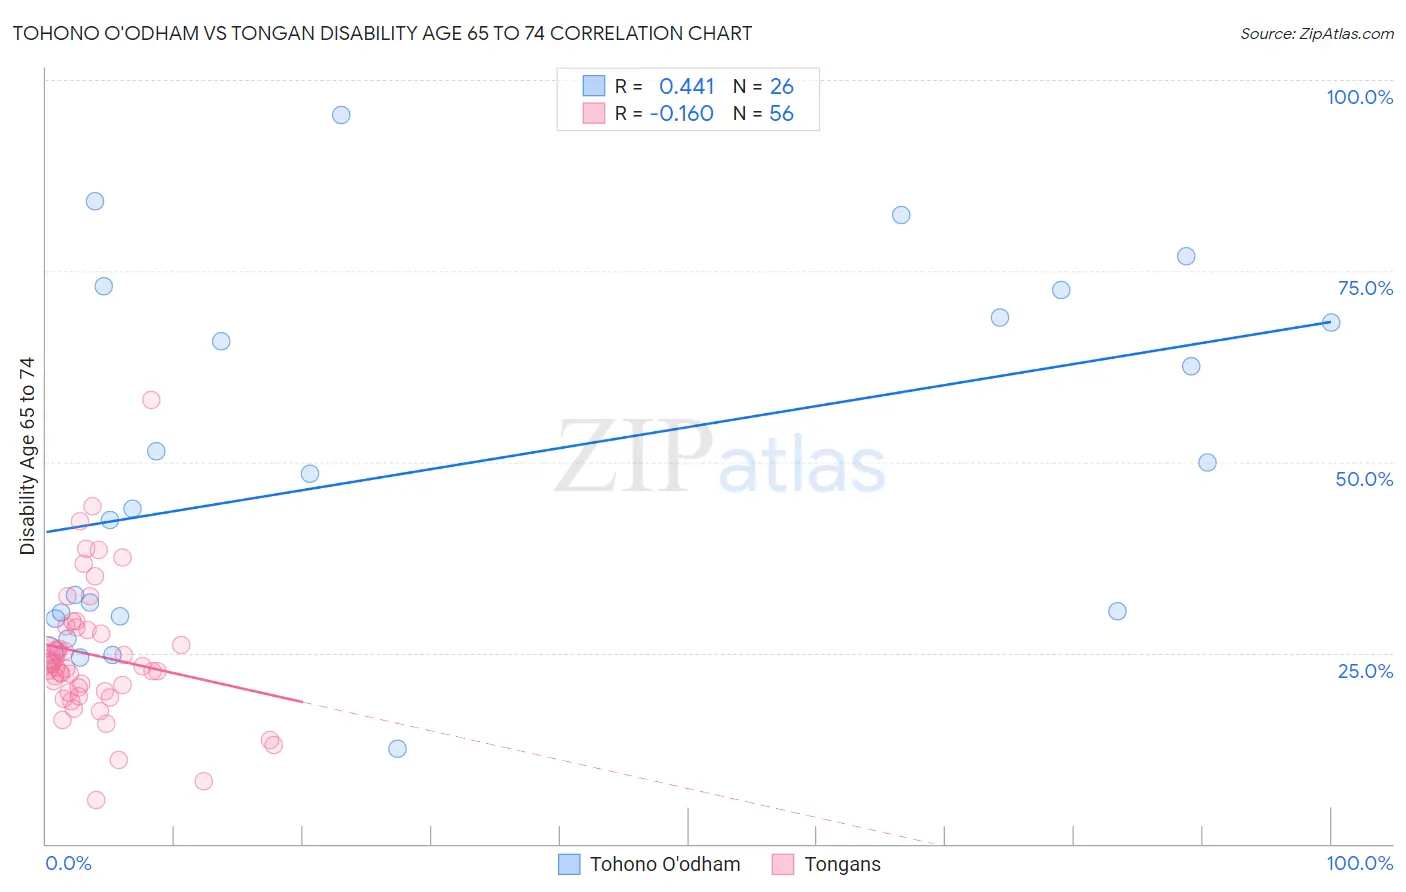Click the ZIPatlas watermark logo
Image resolution: width=1406 pixels, height=892 pixels.
pos(720,457)
